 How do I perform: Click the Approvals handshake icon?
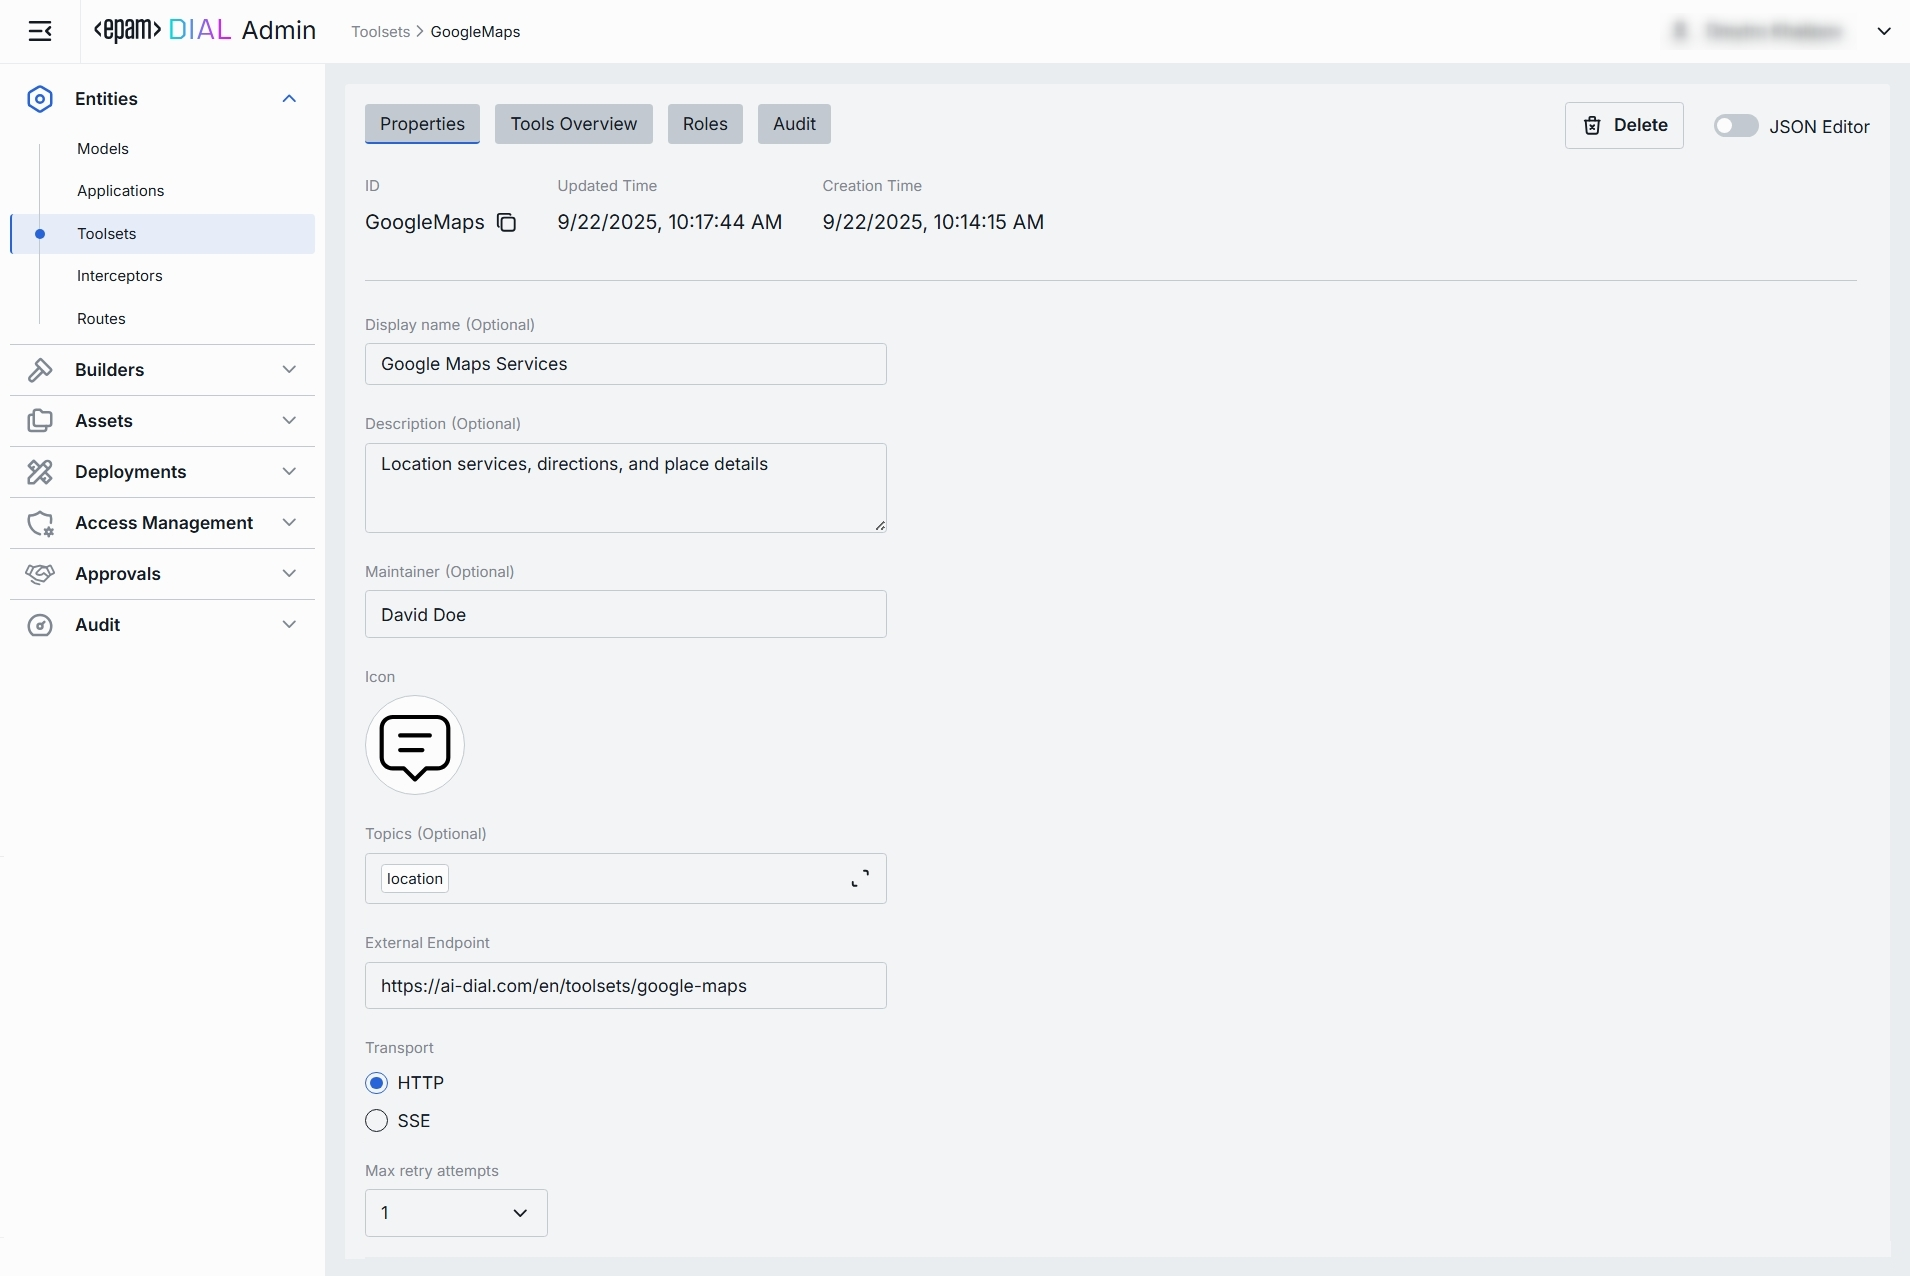[x=40, y=574]
